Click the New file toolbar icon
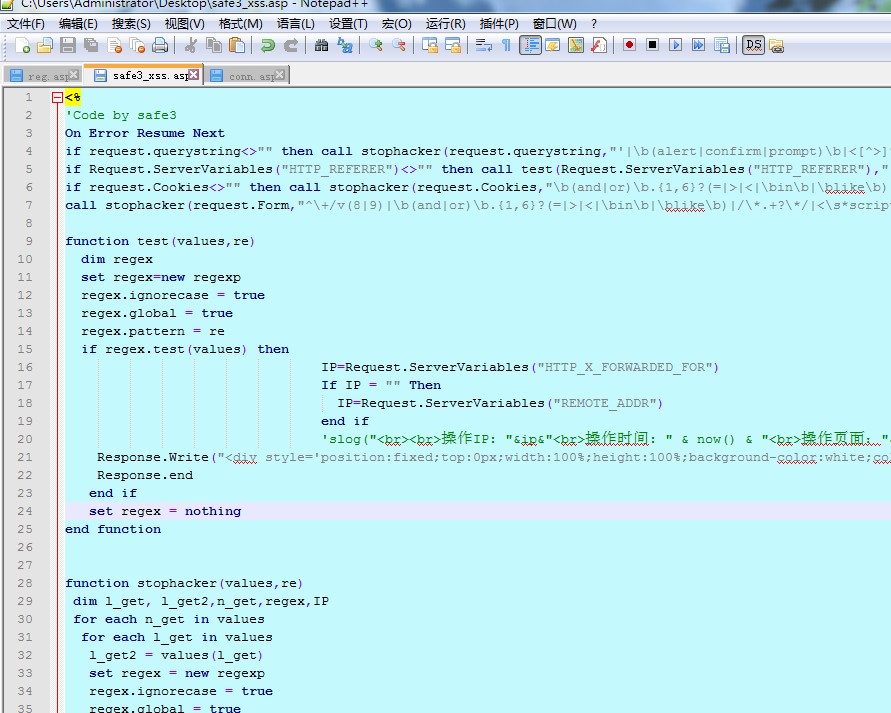 [x=22, y=45]
